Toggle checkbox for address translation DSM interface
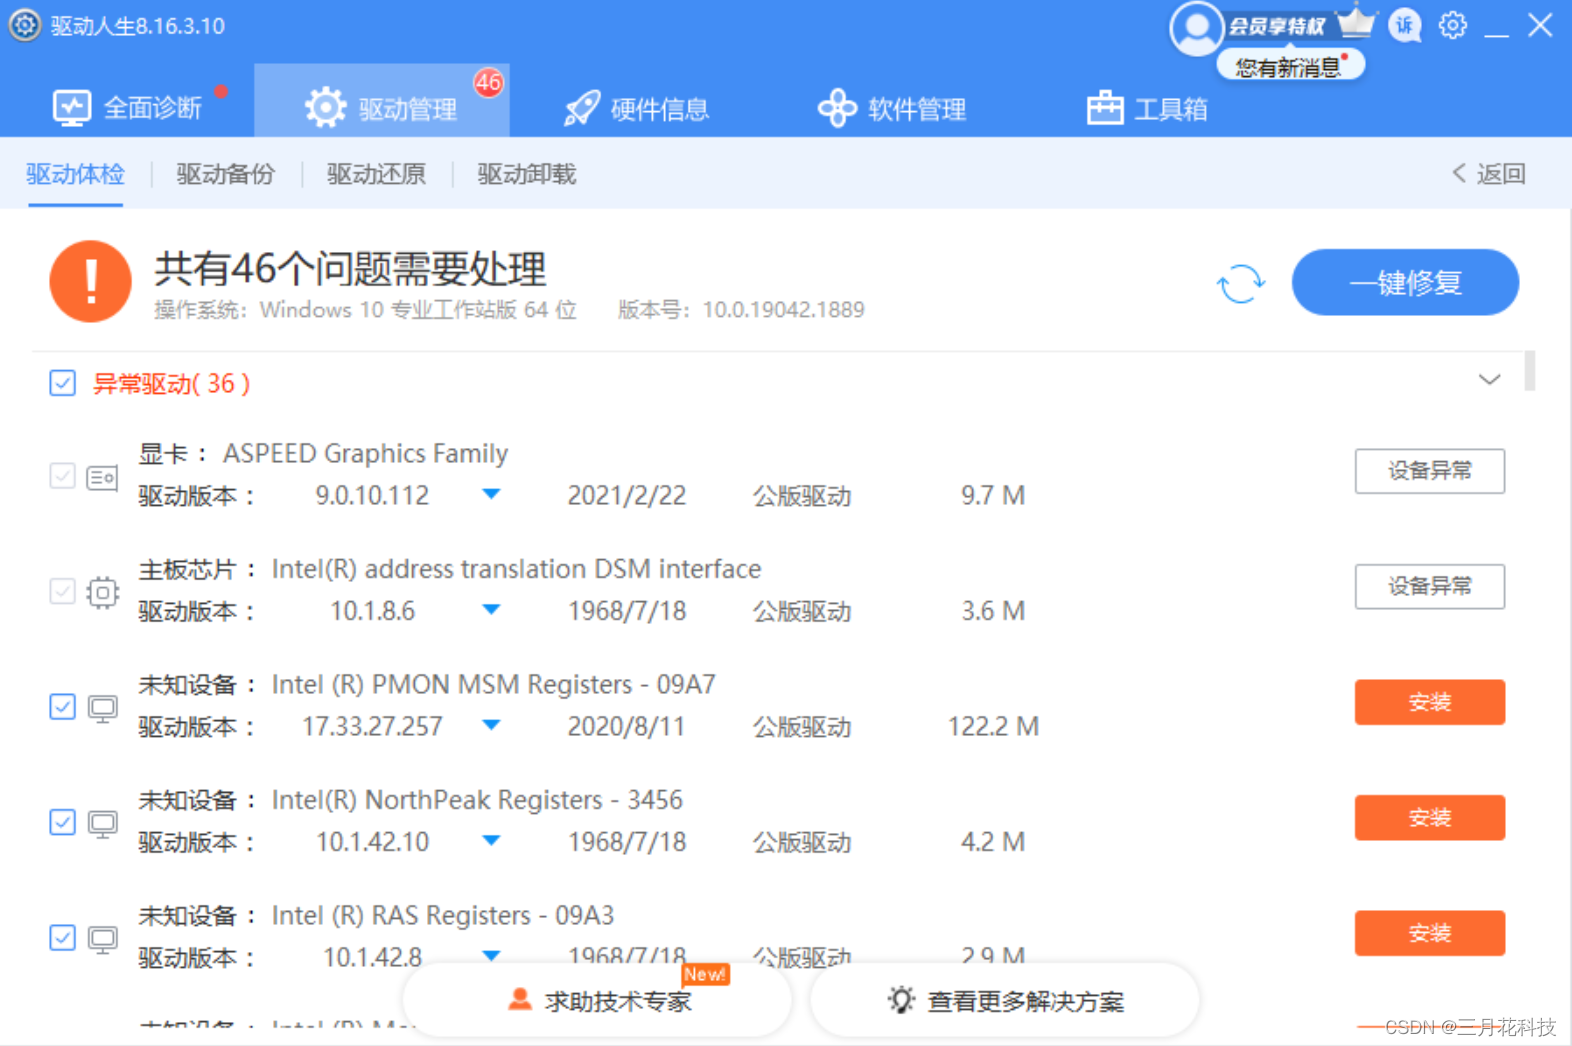 [62, 591]
